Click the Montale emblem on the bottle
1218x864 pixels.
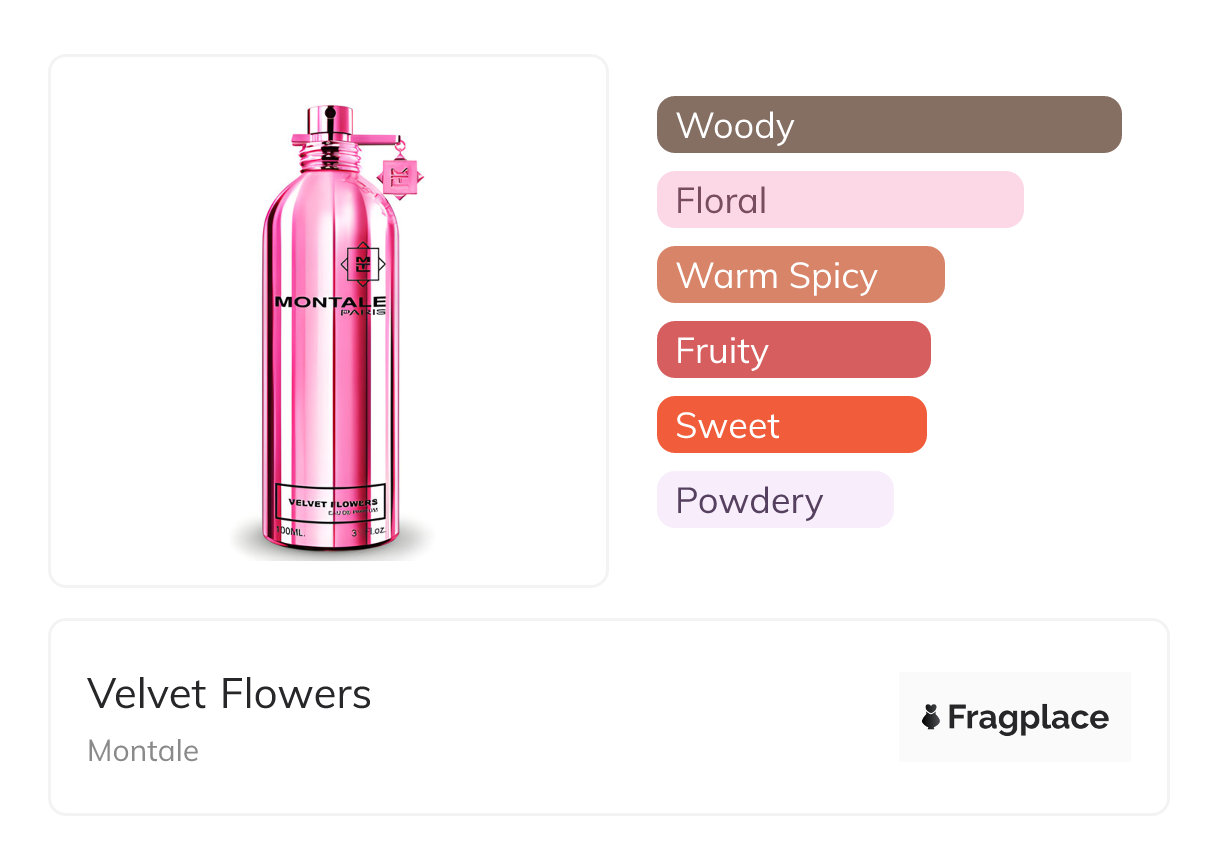tap(362, 263)
